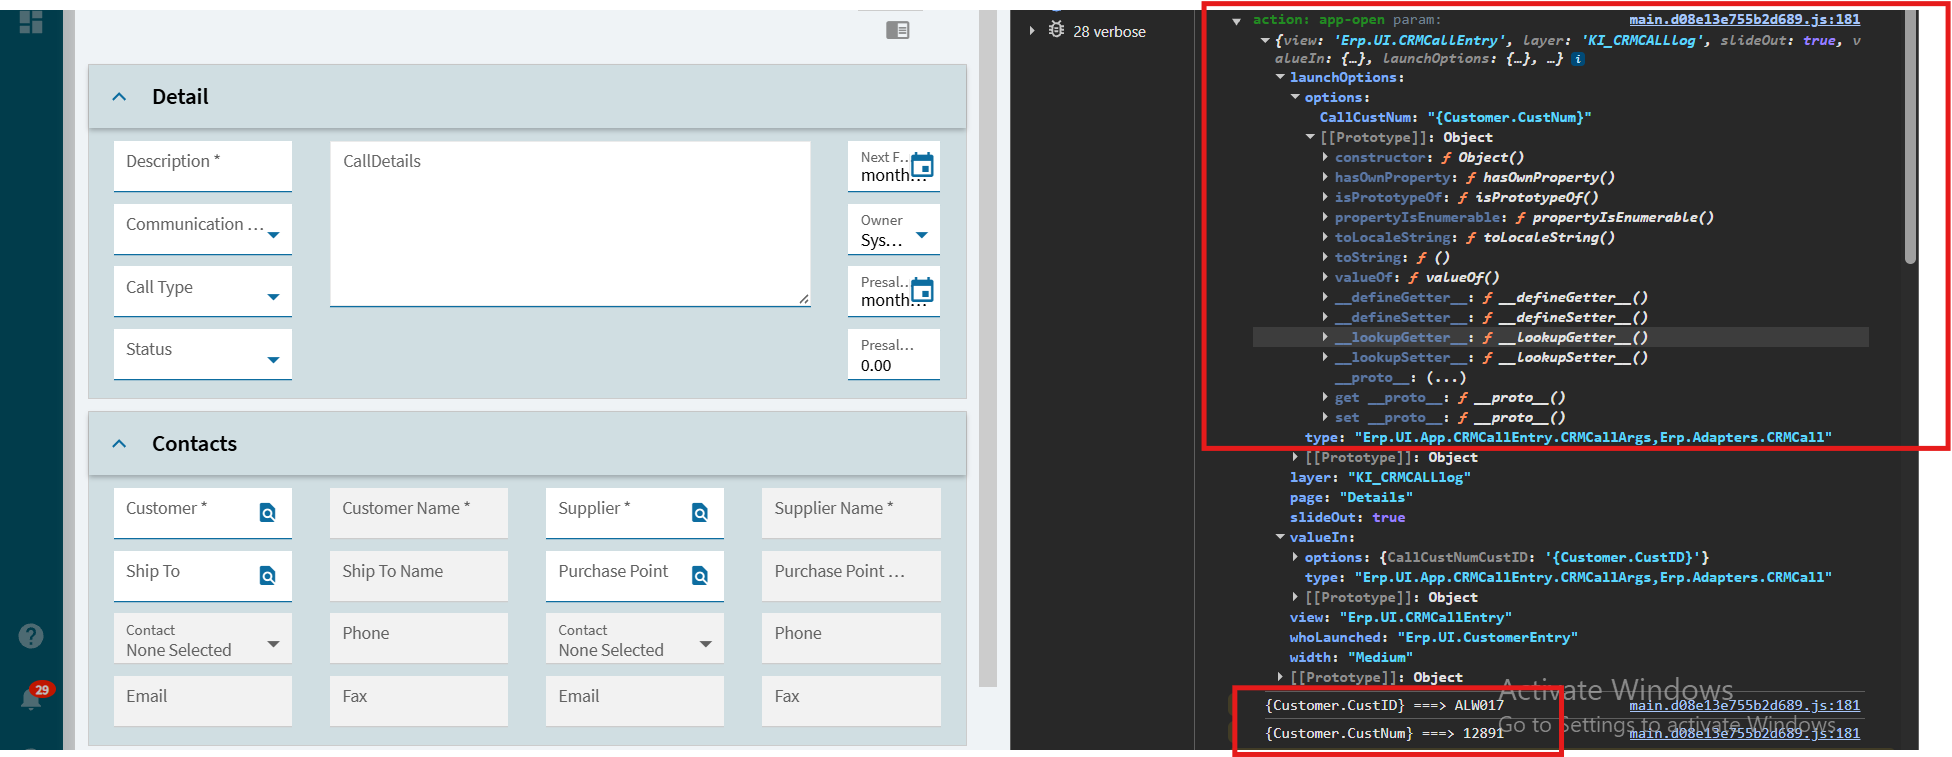Open the apps grid menu icon
Viewport: 1952px width, 757px height.
coord(31,22)
